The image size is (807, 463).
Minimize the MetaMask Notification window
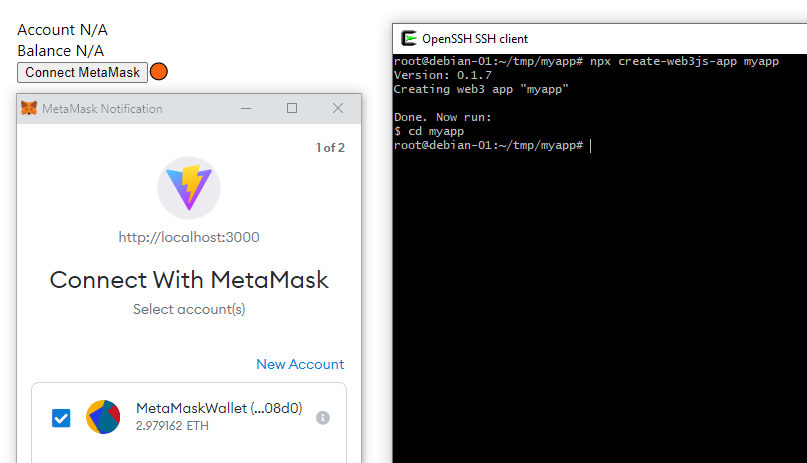[246, 109]
